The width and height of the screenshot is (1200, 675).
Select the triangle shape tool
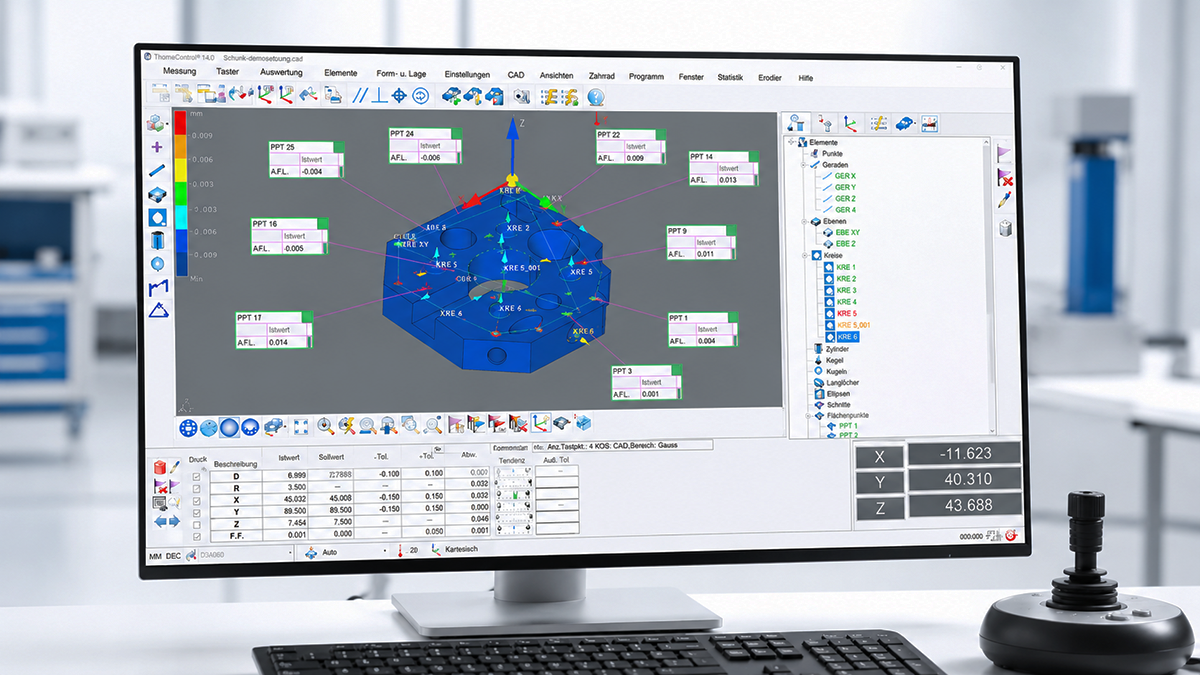click(158, 311)
